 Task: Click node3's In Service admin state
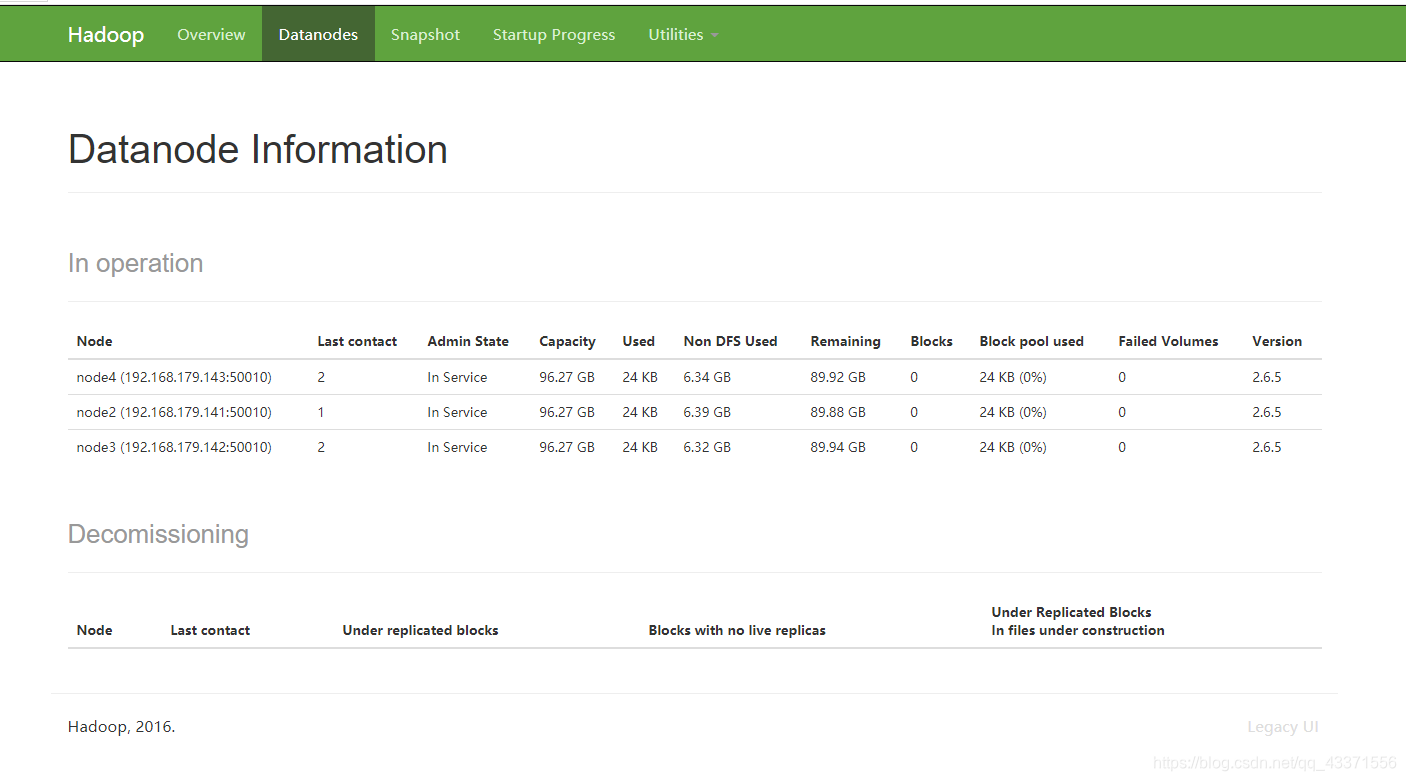tap(457, 447)
